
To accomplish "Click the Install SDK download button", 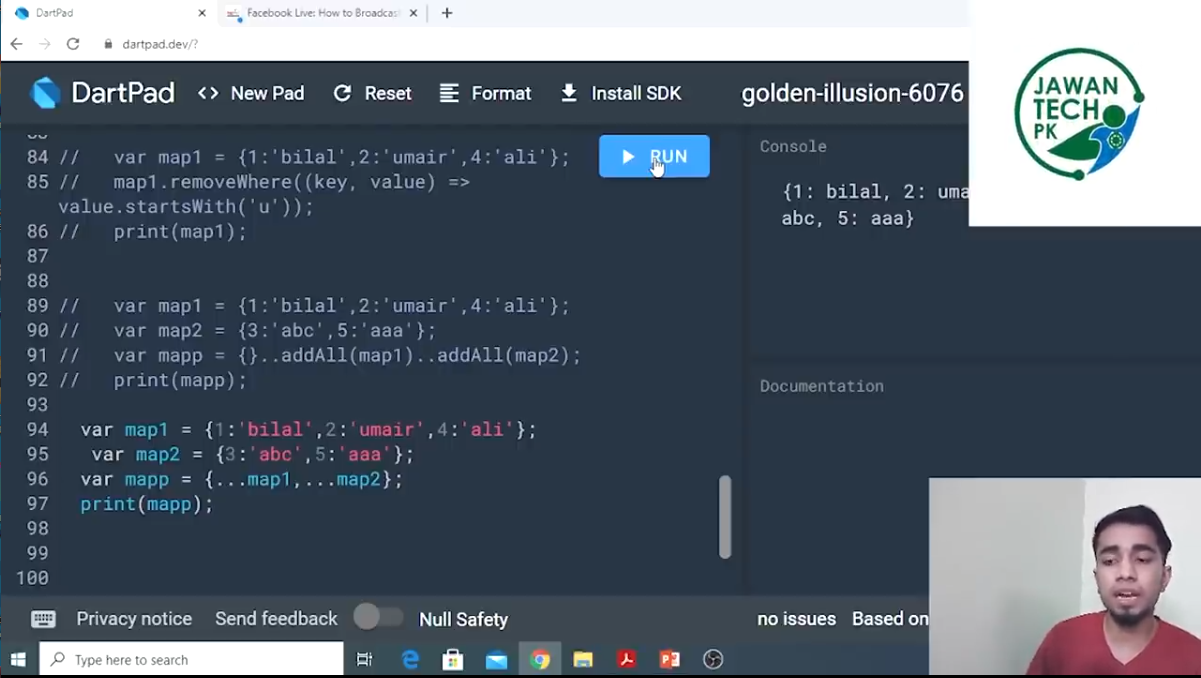I will 620,93.
